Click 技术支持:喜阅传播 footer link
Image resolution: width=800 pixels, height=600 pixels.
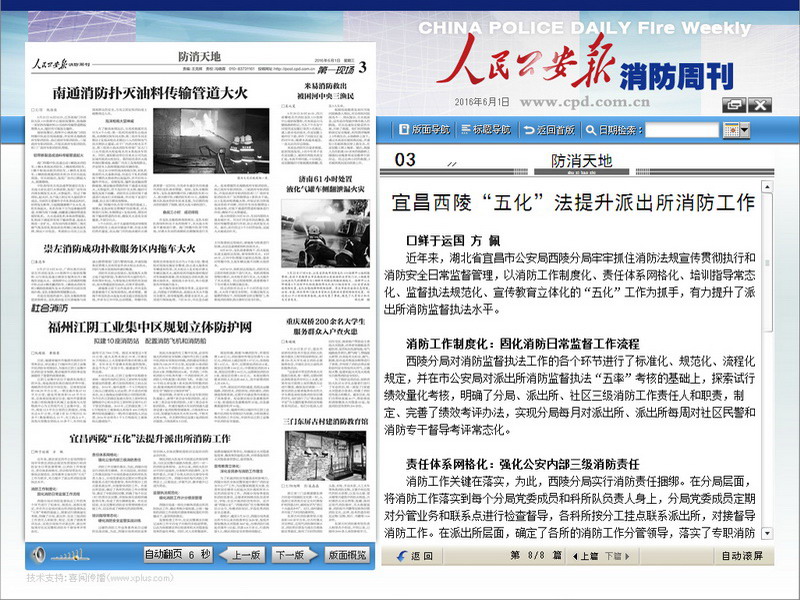point(100,578)
